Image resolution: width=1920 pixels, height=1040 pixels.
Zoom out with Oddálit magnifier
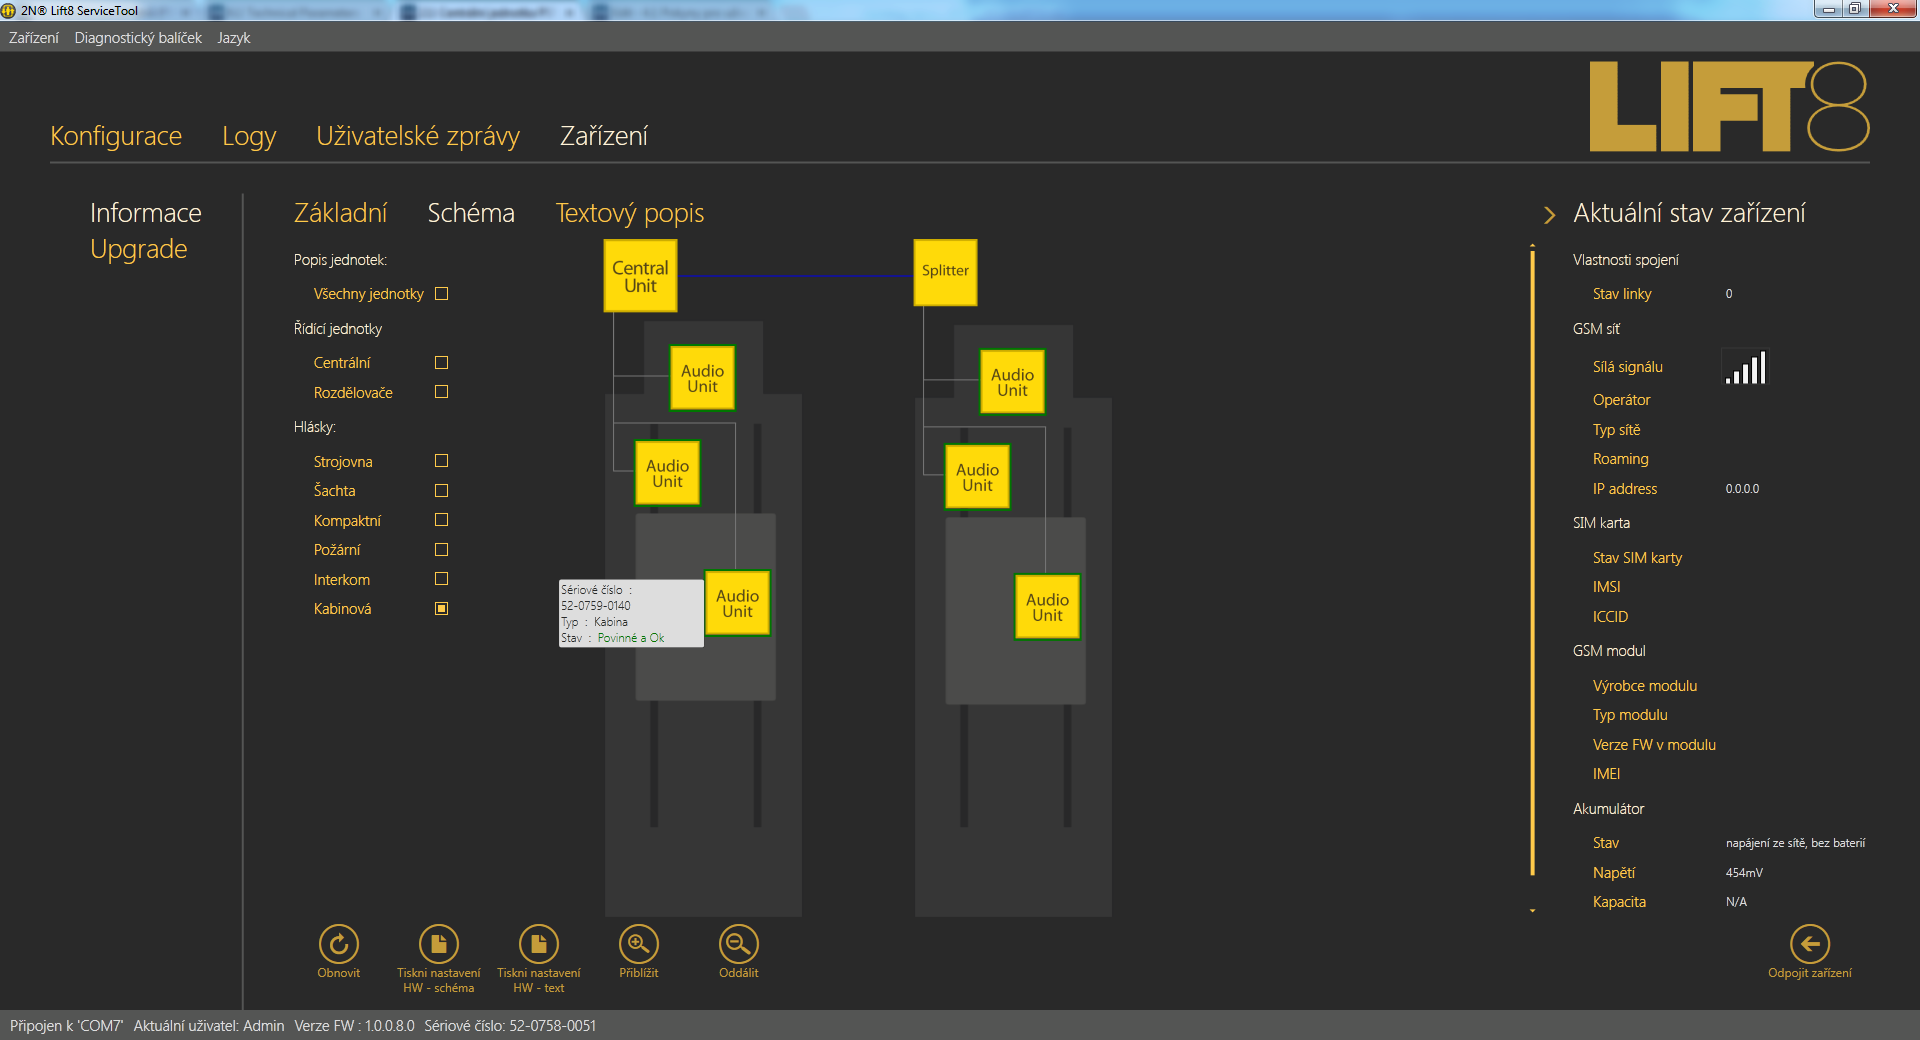click(x=739, y=944)
